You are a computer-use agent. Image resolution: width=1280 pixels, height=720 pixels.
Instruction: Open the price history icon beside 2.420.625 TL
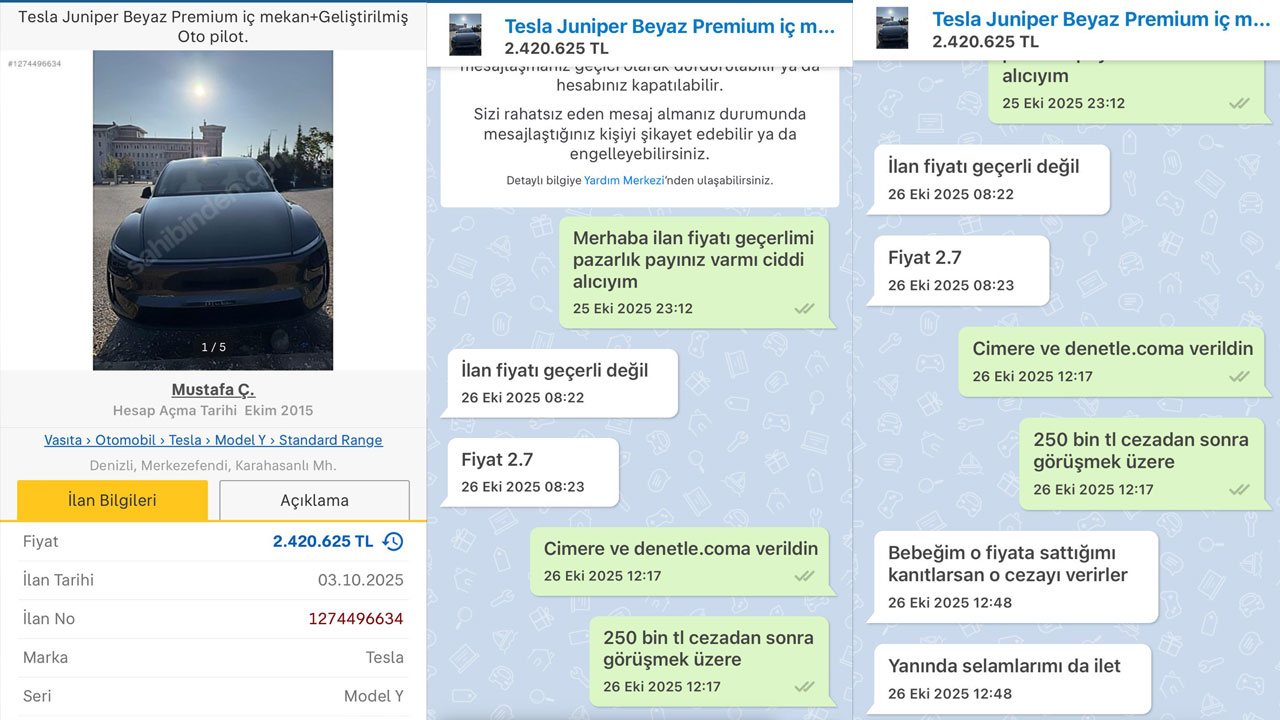pos(393,541)
